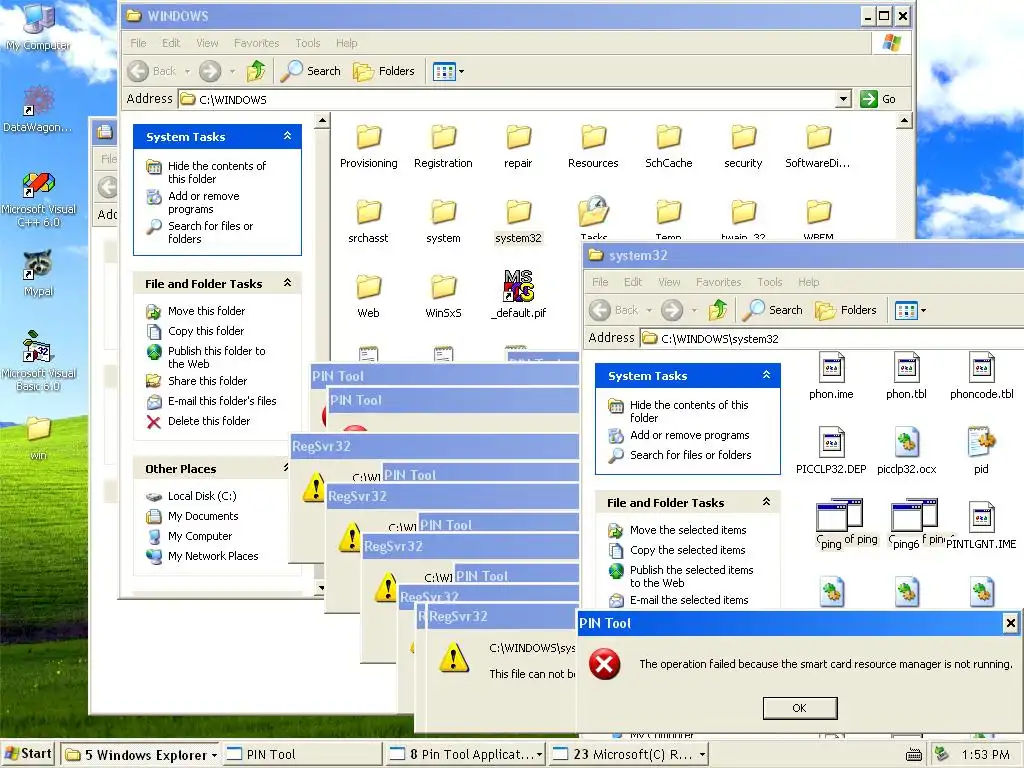Select the ping program icon

coord(839,516)
